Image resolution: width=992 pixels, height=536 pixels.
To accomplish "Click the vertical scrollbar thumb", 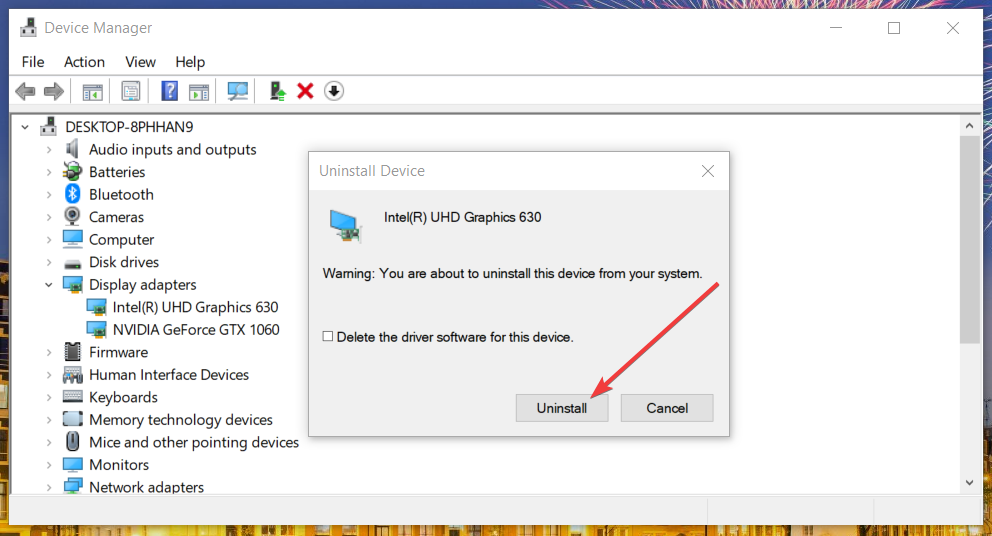I will (969, 240).
